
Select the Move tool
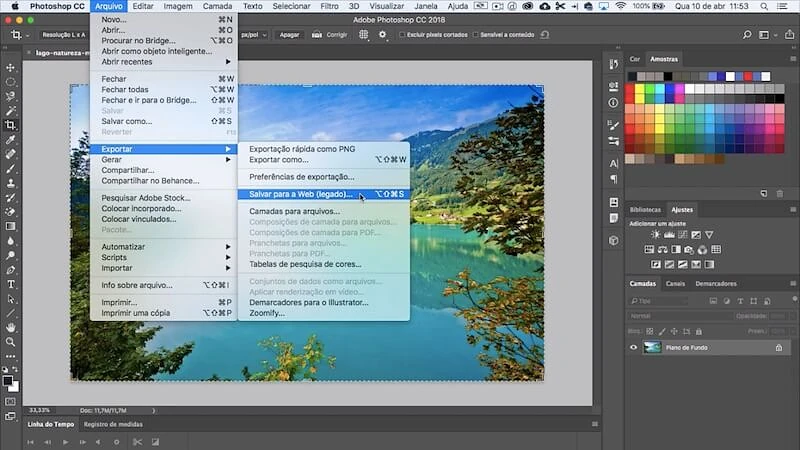10,67
